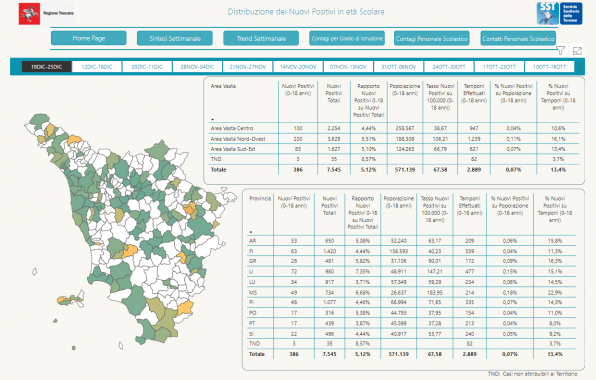Screen dimensions: 596x380
Task: Select the 12DIC-18DIC week
Action: click(97, 67)
